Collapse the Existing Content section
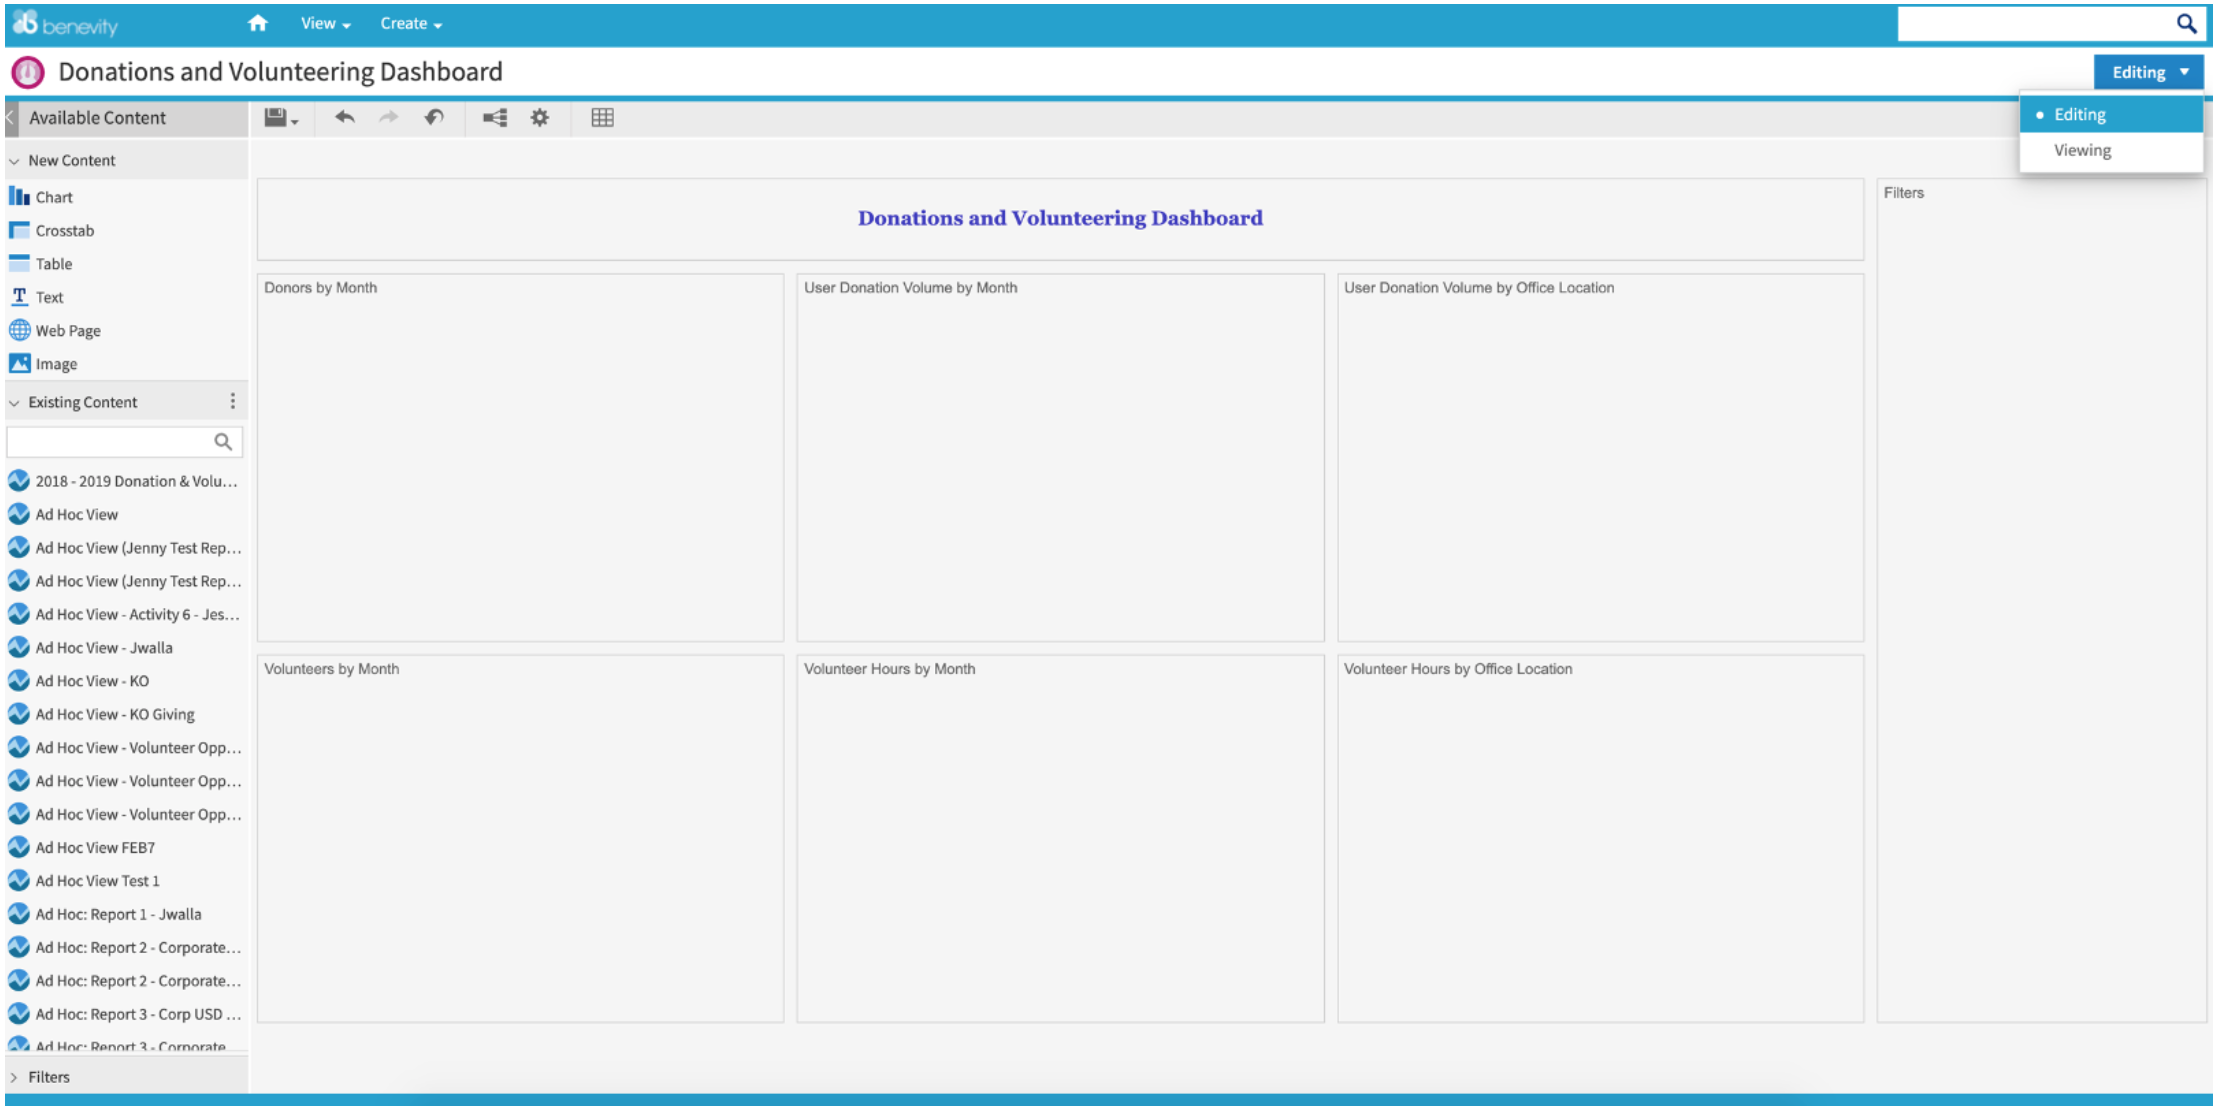Image resolution: width=2220 pixels, height=1114 pixels. tap(14, 402)
